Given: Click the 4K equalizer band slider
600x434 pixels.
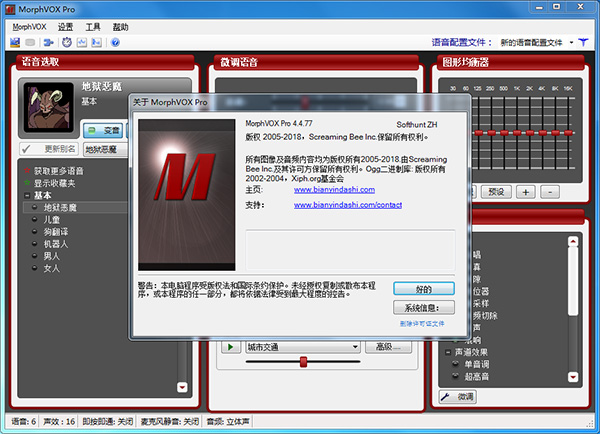Looking at the screenshot, I should tap(543, 133).
